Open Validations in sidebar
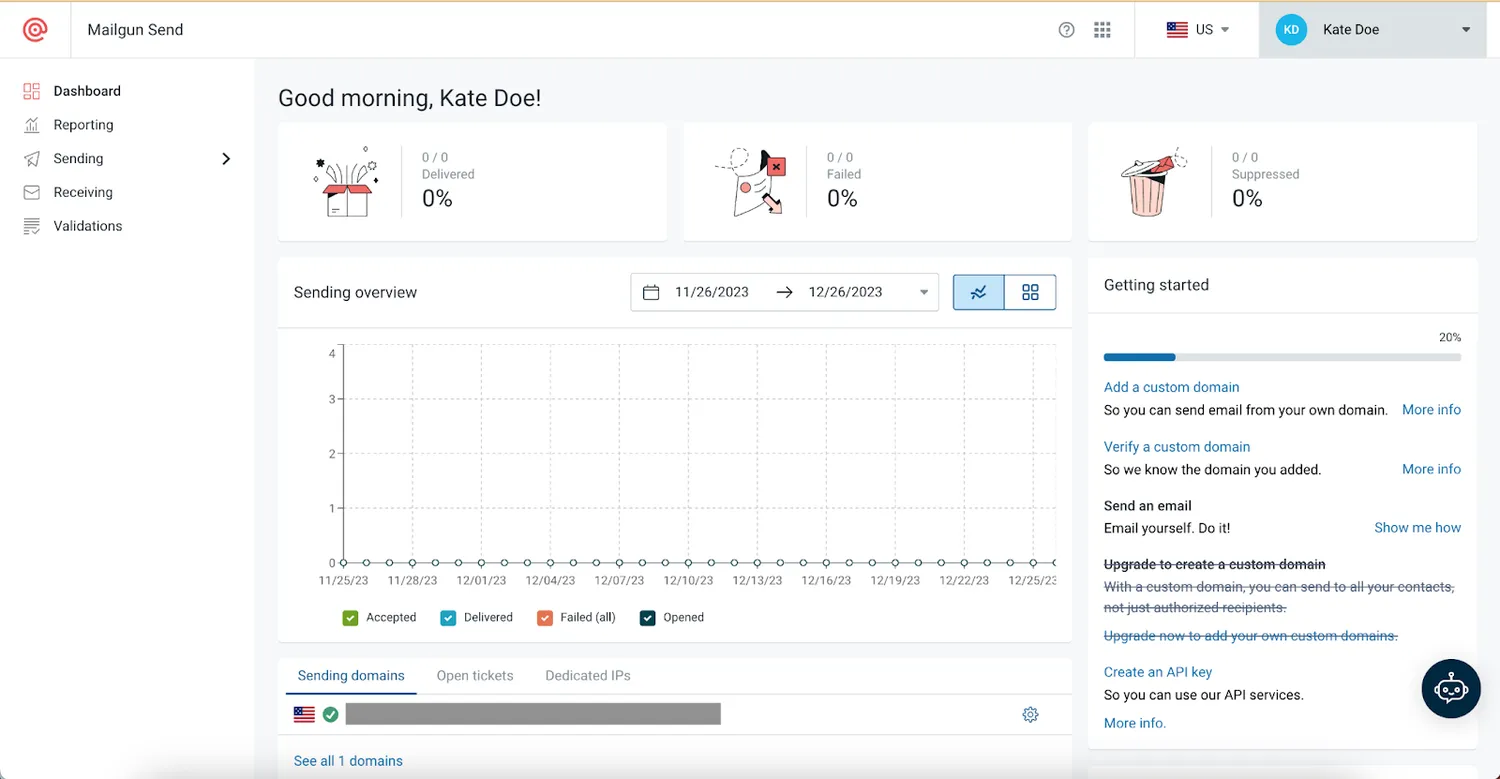This screenshot has width=1500, height=779. pyautogui.click(x=88, y=226)
